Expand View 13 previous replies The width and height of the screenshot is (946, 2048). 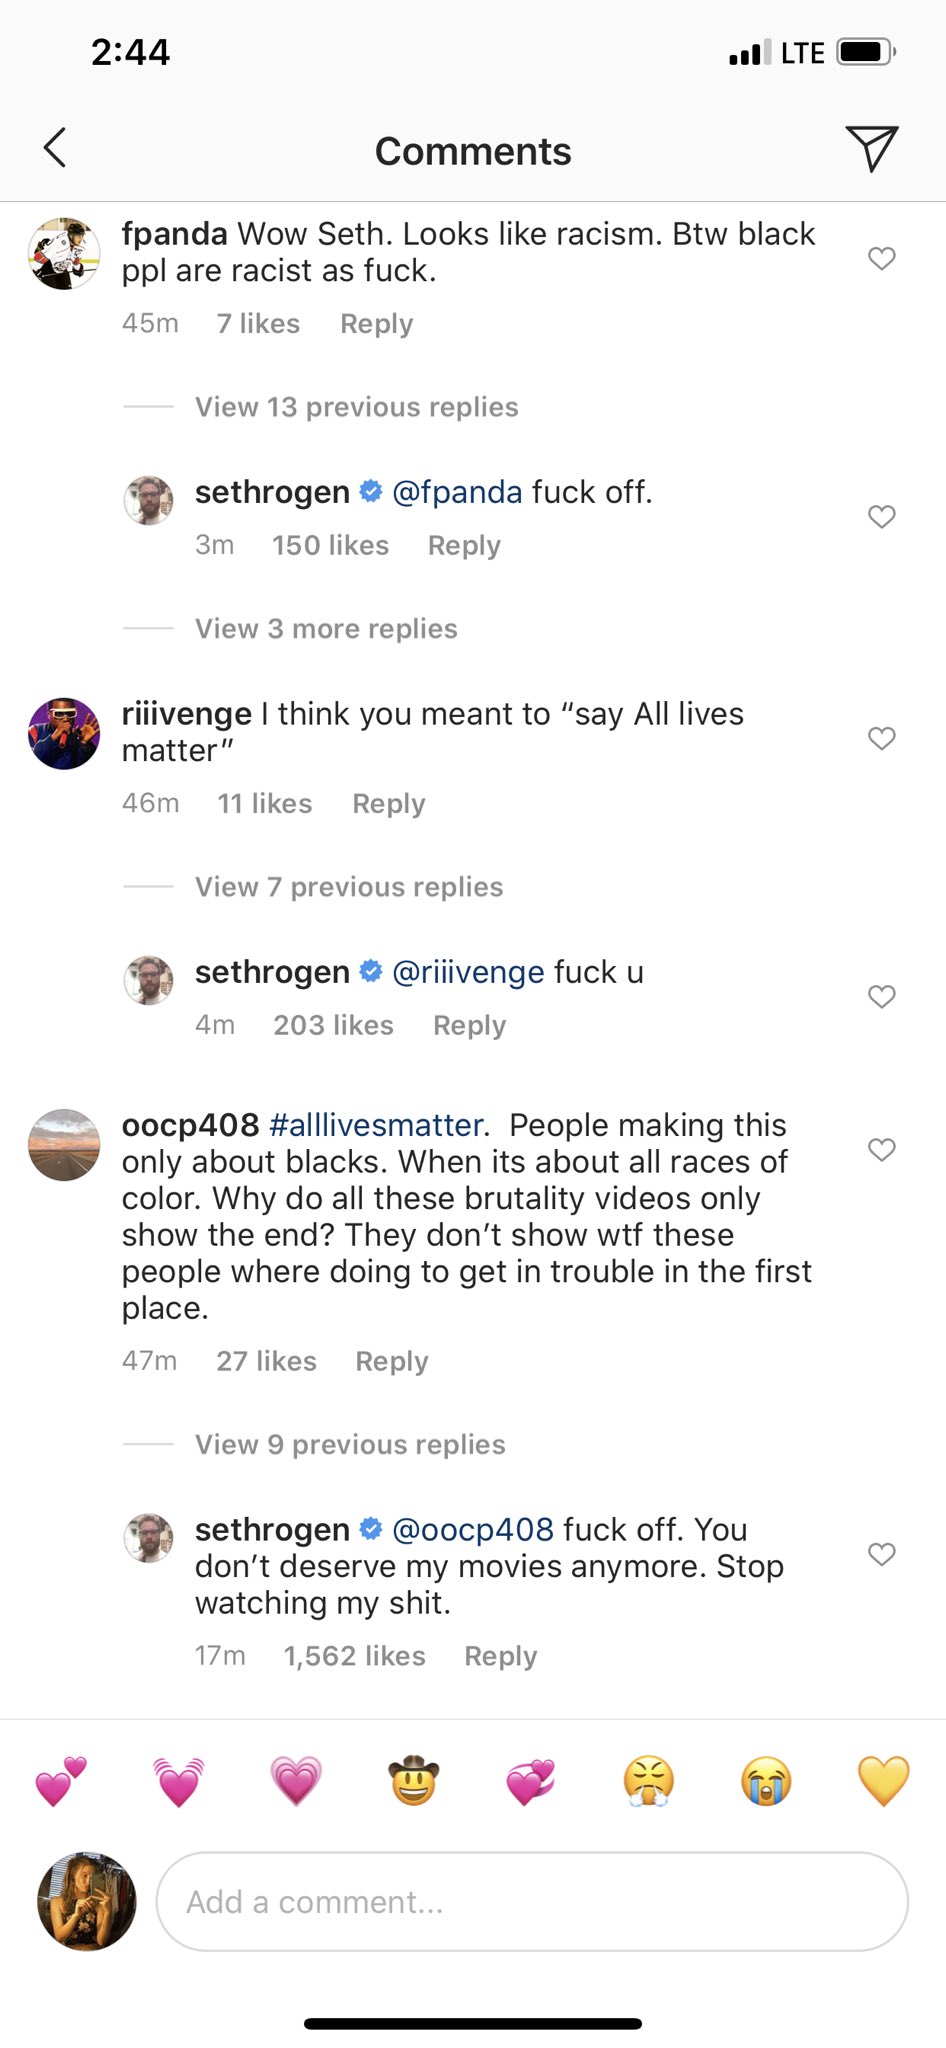[x=356, y=407]
